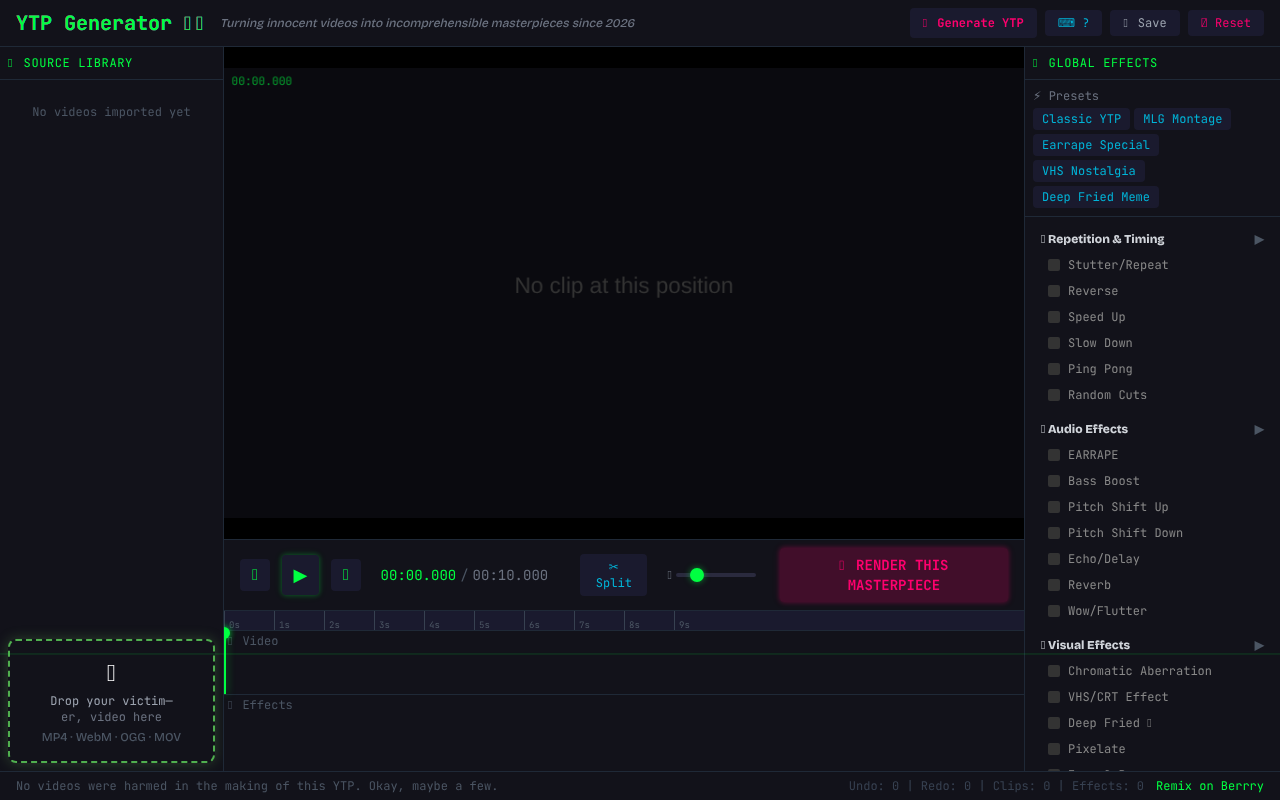Open the Remix on Berrry link
Viewport: 1280px width, 800px height.
(x=1210, y=786)
